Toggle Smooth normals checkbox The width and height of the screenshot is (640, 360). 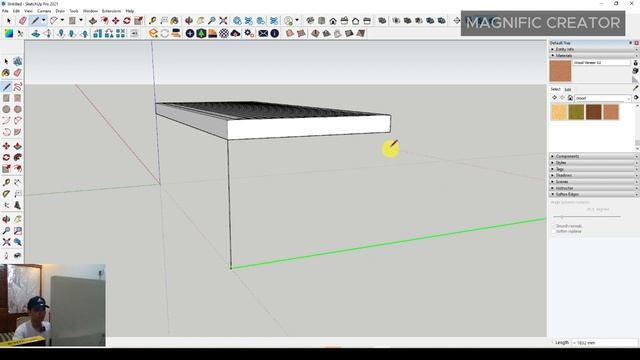(554, 226)
